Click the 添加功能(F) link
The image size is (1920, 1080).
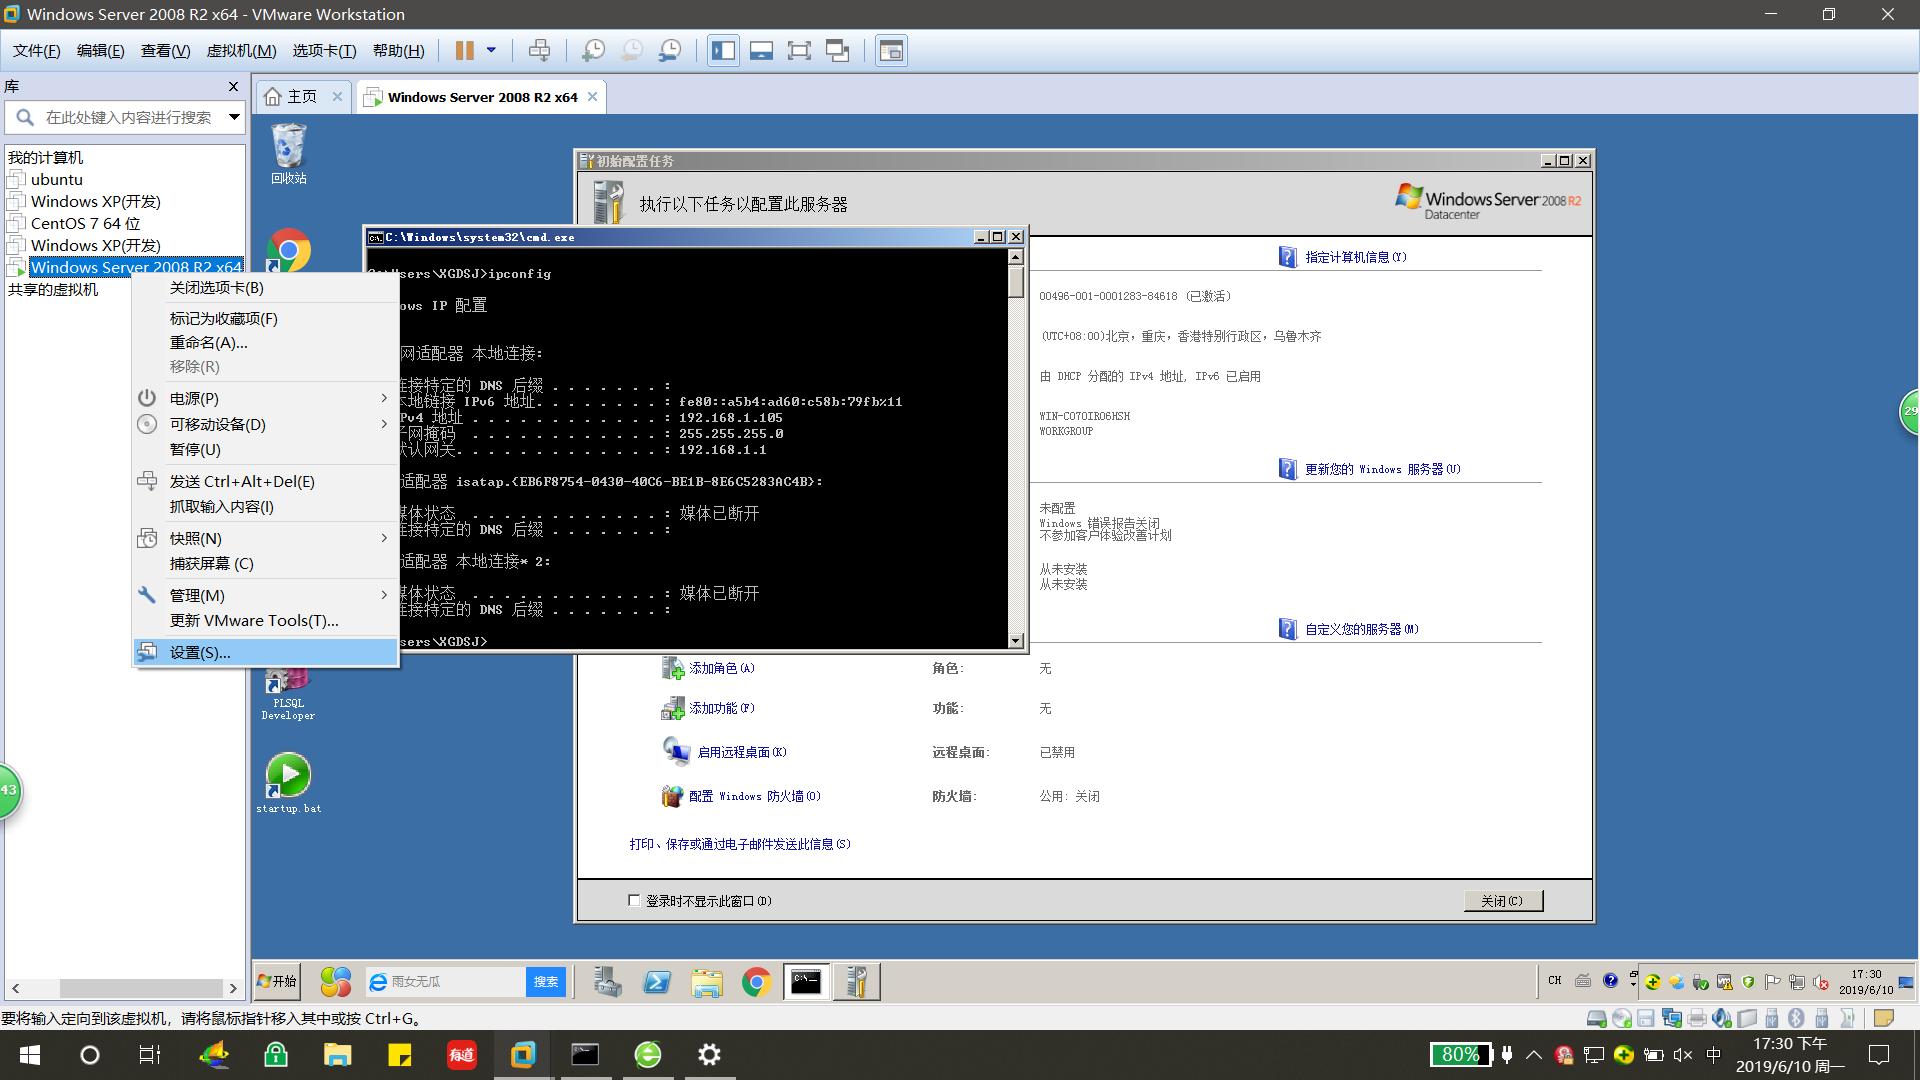[721, 708]
